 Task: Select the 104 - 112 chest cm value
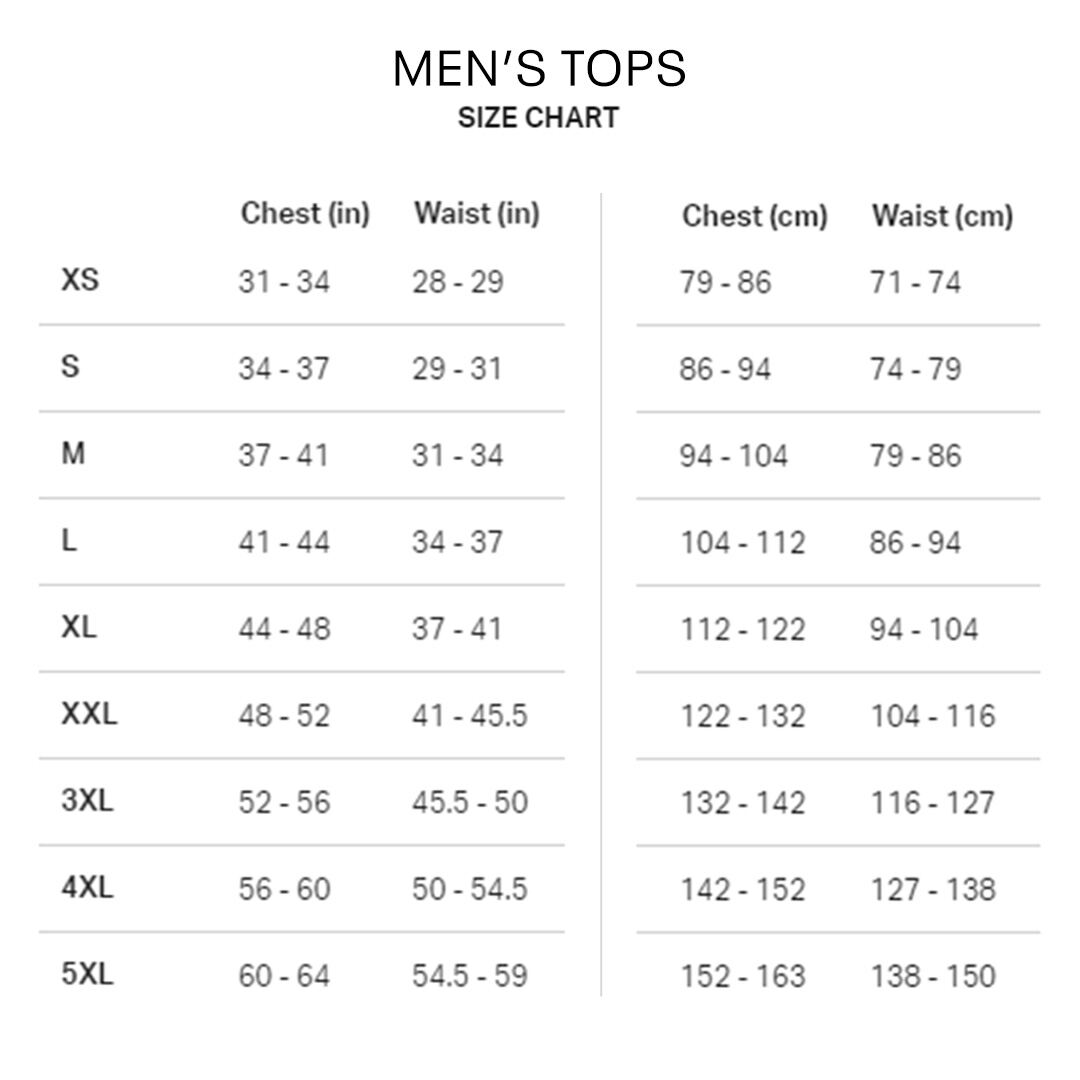click(x=742, y=543)
